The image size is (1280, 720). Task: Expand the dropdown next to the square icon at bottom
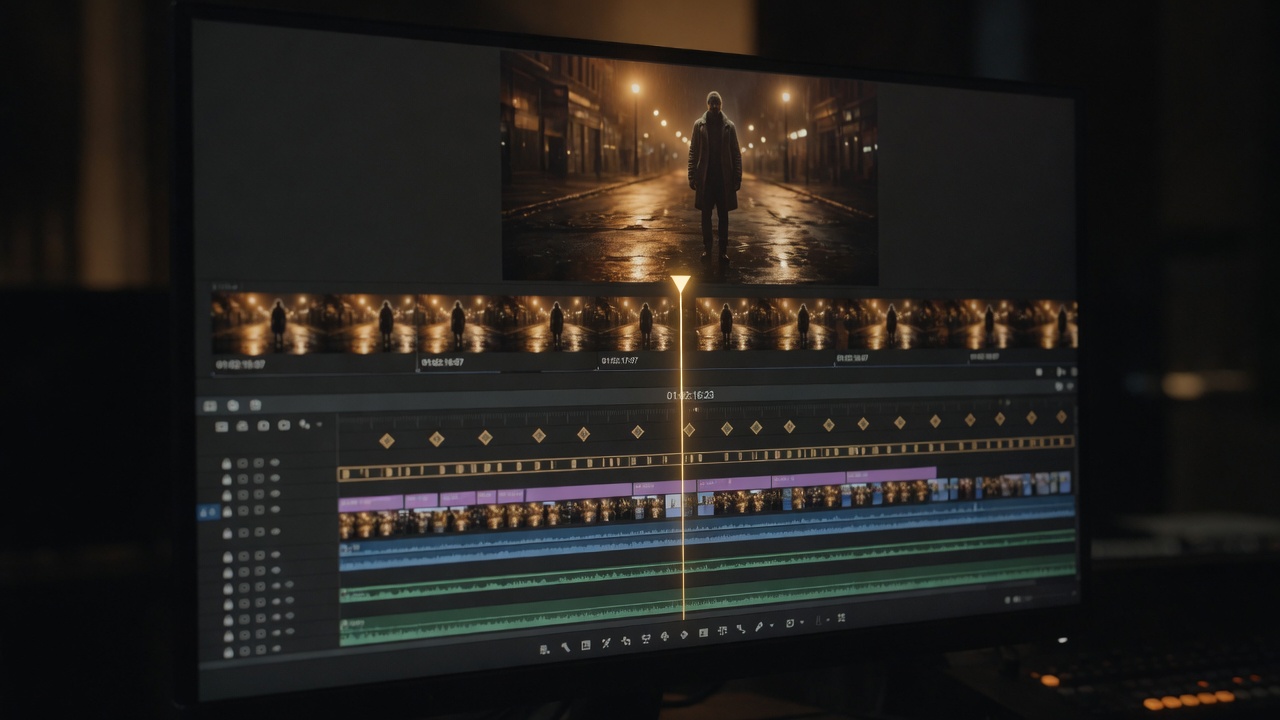[x=802, y=622]
